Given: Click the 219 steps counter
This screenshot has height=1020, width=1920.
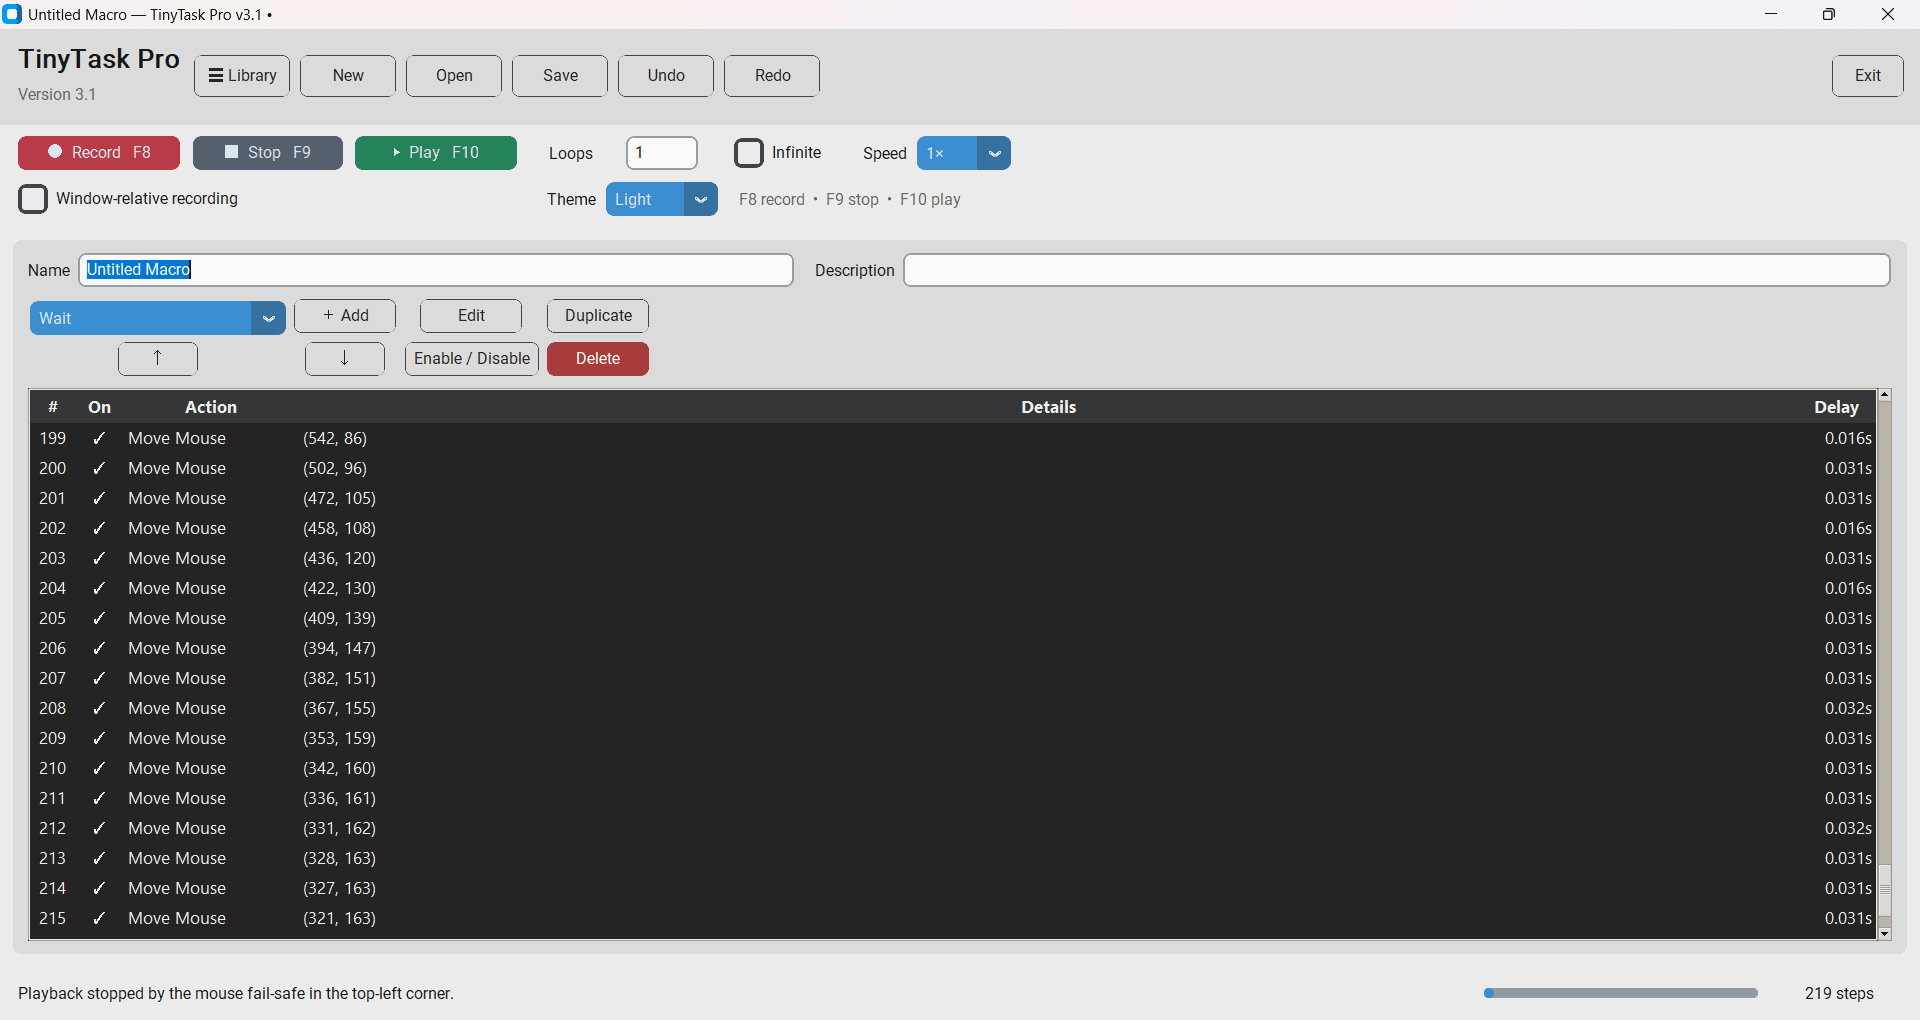Looking at the screenshot, I should coord(1839,993).
